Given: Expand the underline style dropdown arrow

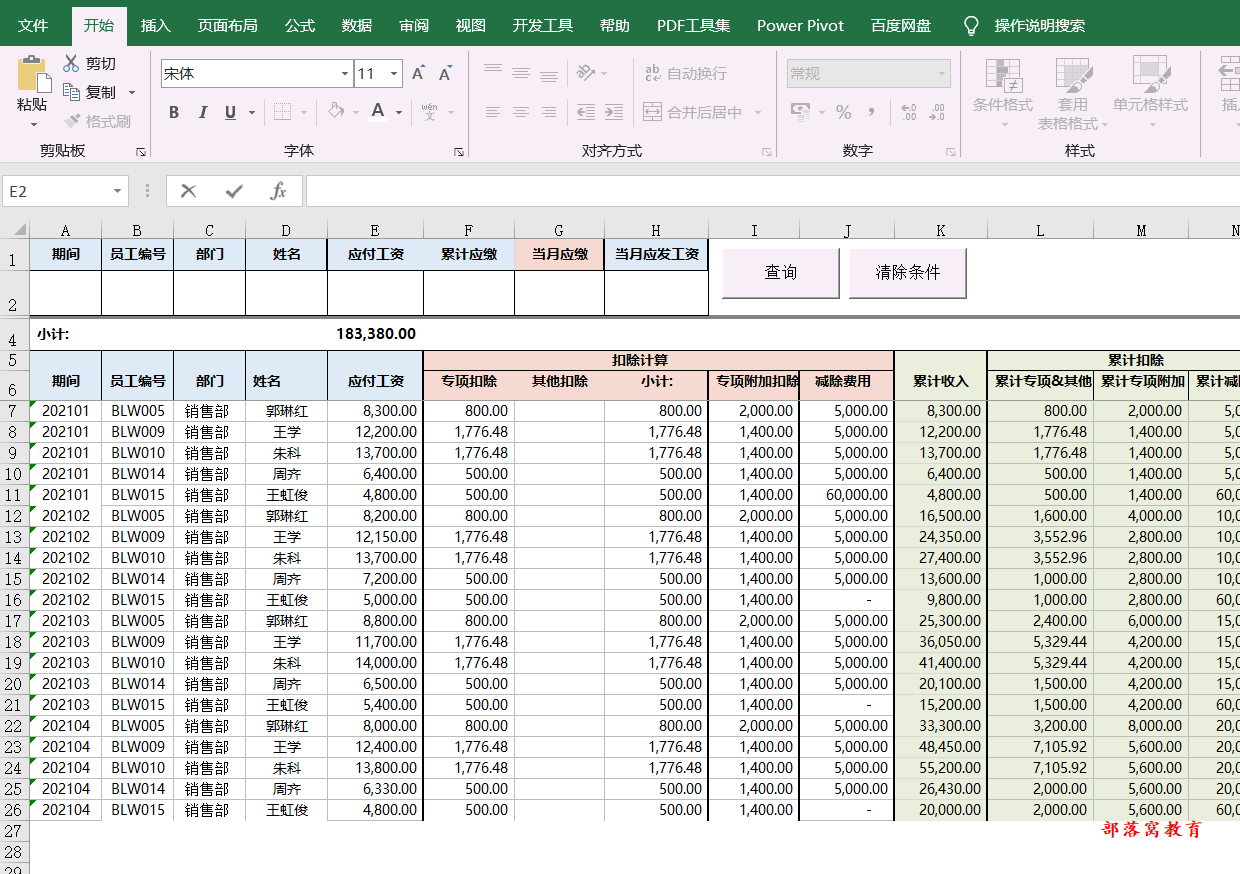Looking at the screenshot, I should (252, 113).
